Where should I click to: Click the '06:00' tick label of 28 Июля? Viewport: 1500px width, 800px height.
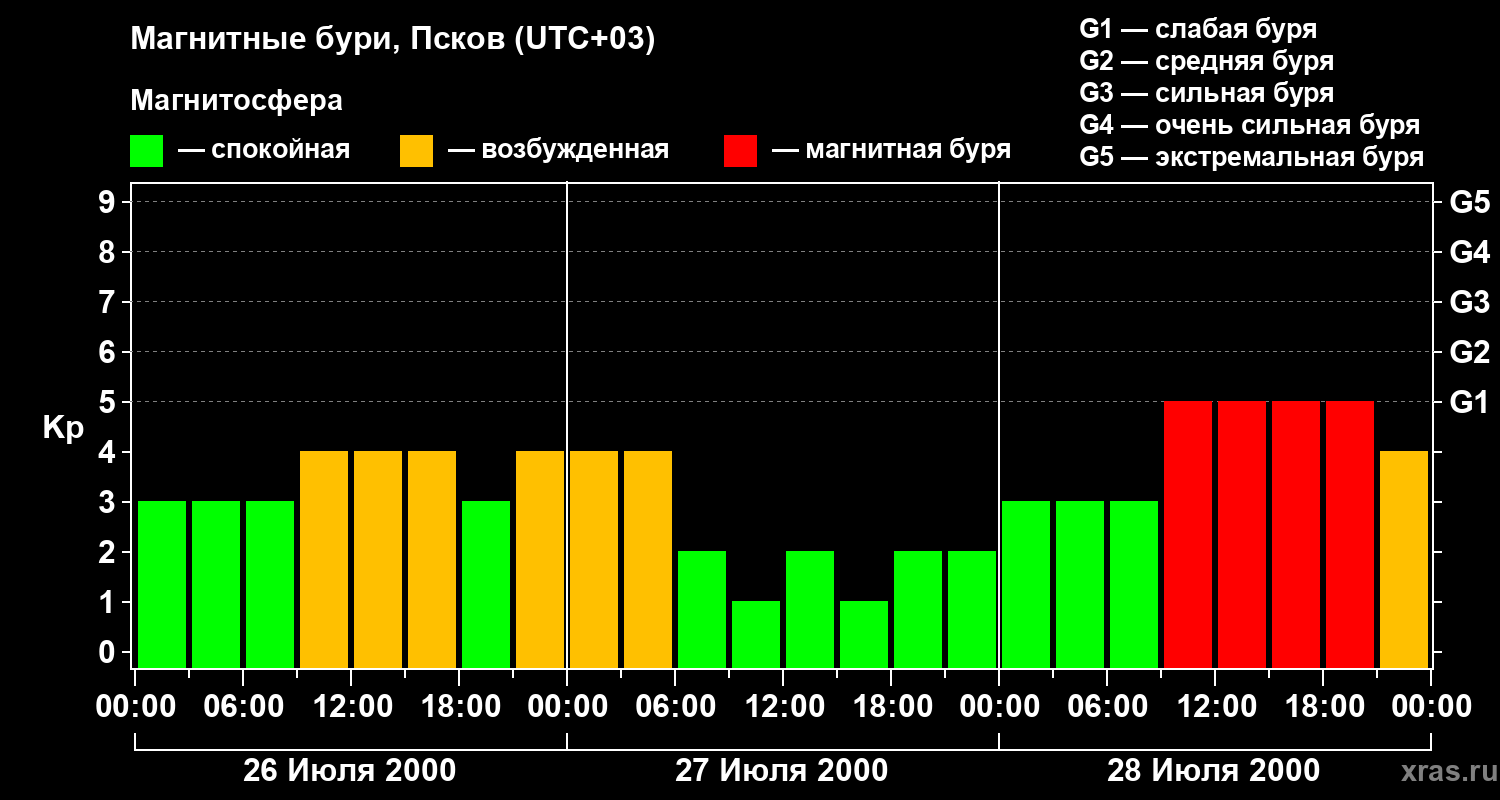pyautogui.click(x=1107, y=707)
